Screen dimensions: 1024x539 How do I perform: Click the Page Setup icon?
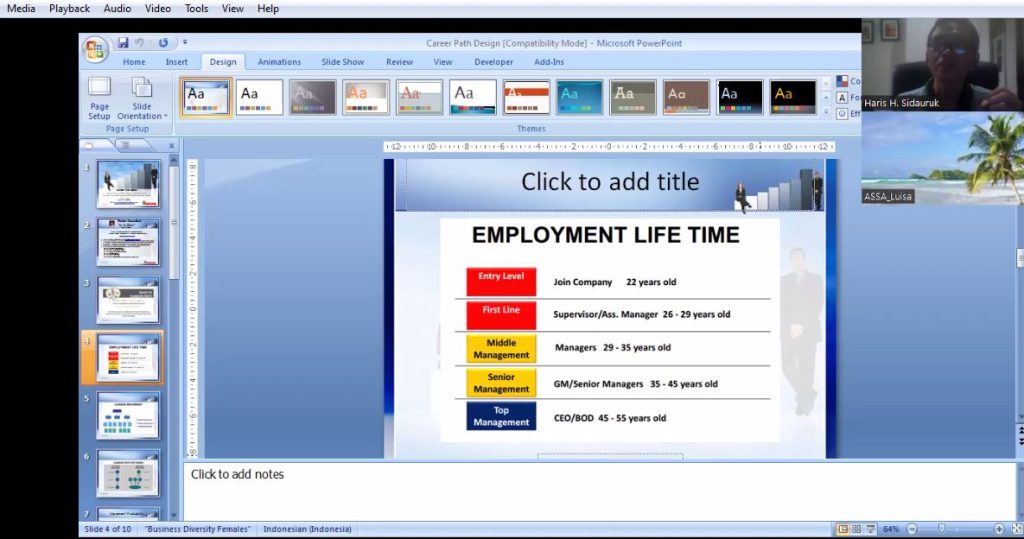tap(99, 97)
